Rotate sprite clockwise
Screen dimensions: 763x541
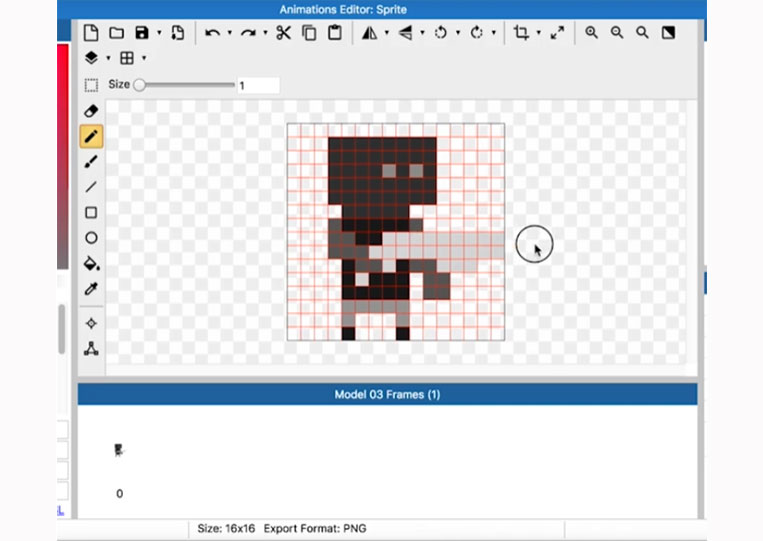(477, 33)
